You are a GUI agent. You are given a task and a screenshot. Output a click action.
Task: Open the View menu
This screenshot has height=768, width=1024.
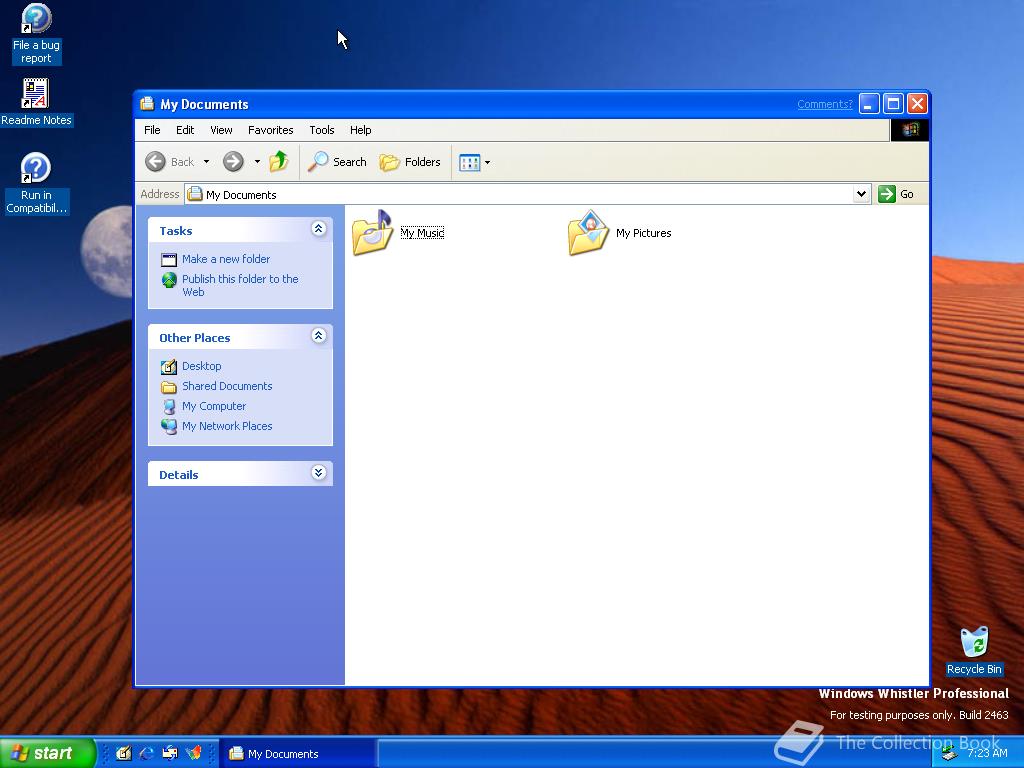pos(221,130)
